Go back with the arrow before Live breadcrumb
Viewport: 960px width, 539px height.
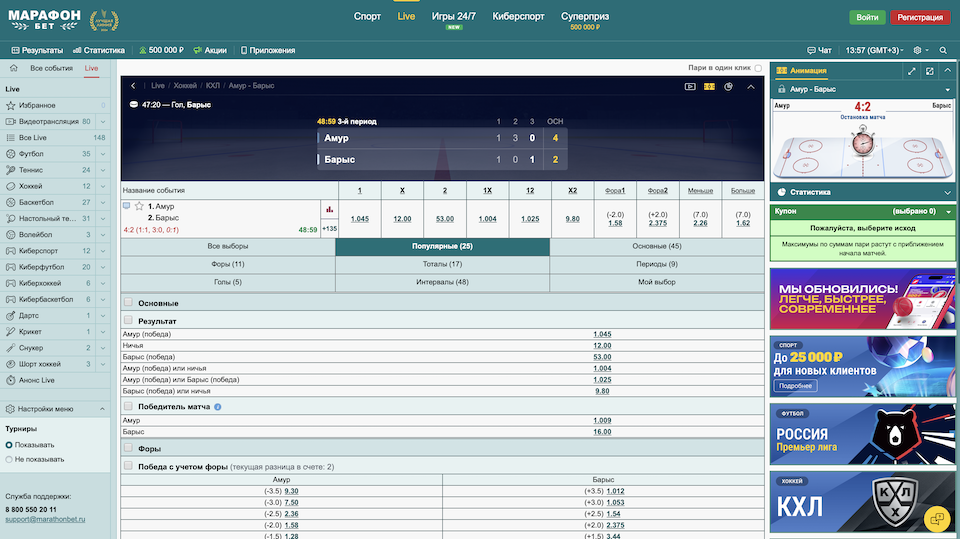pyautogui.click(x=133, y=86)
